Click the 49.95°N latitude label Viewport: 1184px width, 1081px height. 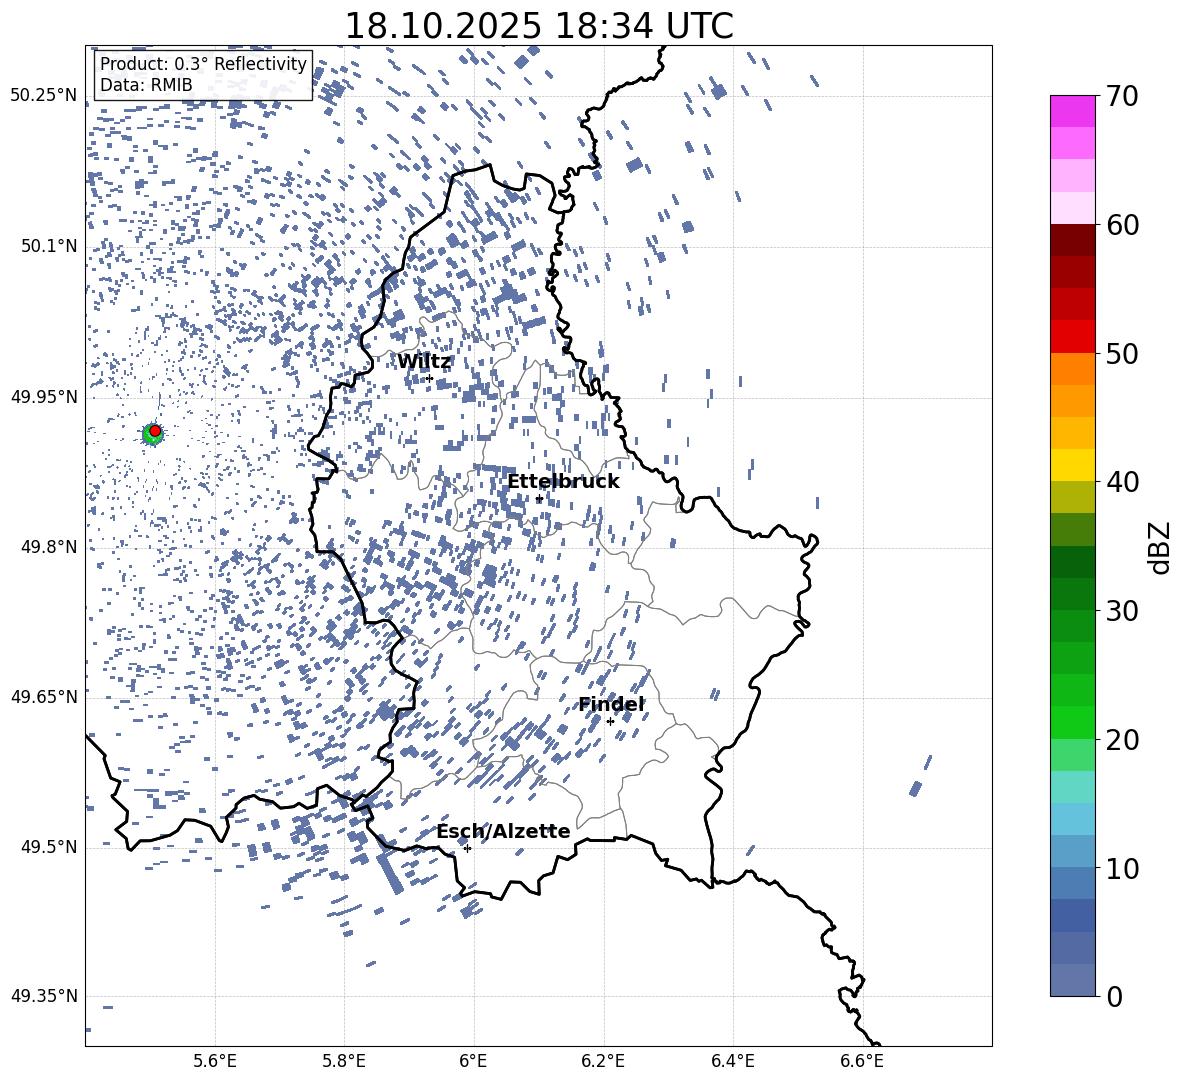point(44,396)
